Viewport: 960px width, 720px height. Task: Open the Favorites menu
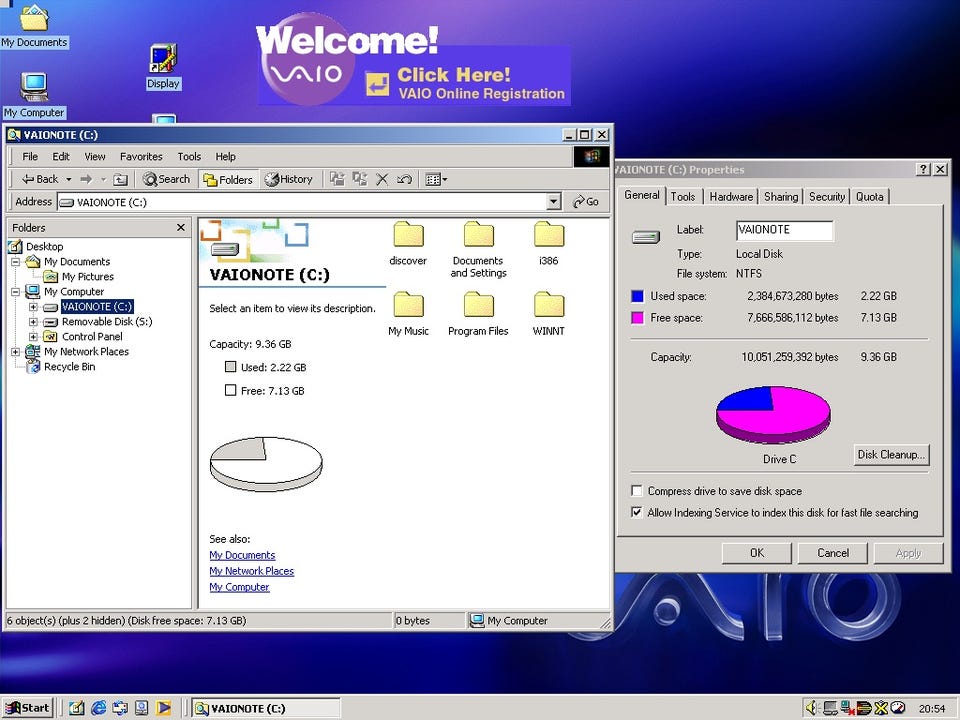click(x=141, y=157)
